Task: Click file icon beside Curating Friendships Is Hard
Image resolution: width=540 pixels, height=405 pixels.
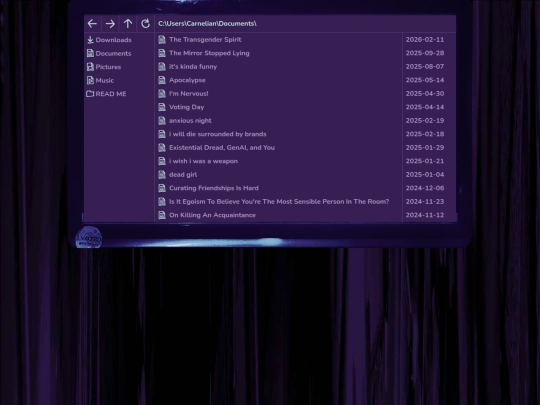Action: click(162, 188)
